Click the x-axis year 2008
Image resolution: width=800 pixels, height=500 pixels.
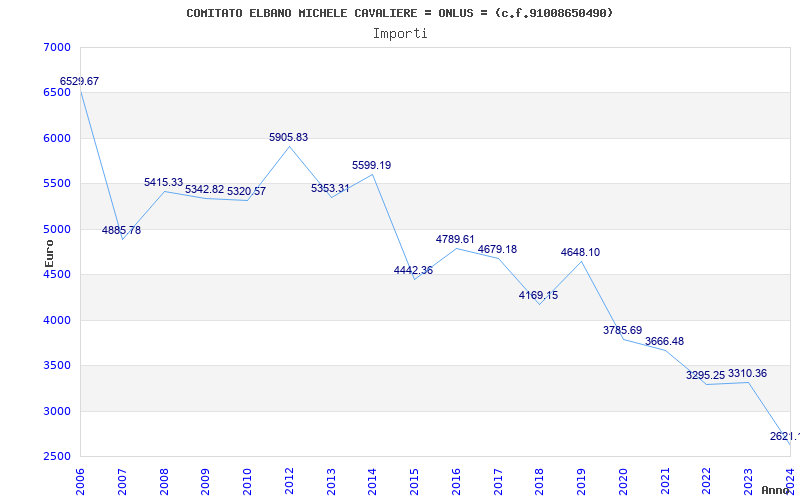click(x=164, y=481)
